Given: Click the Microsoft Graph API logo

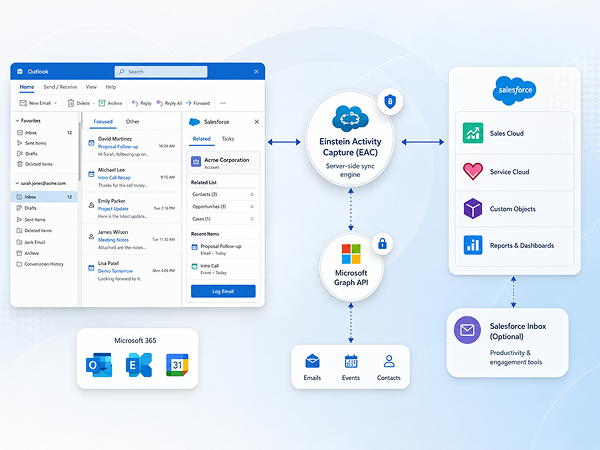Looking at the screenshot, I should [x=351, y=254].
